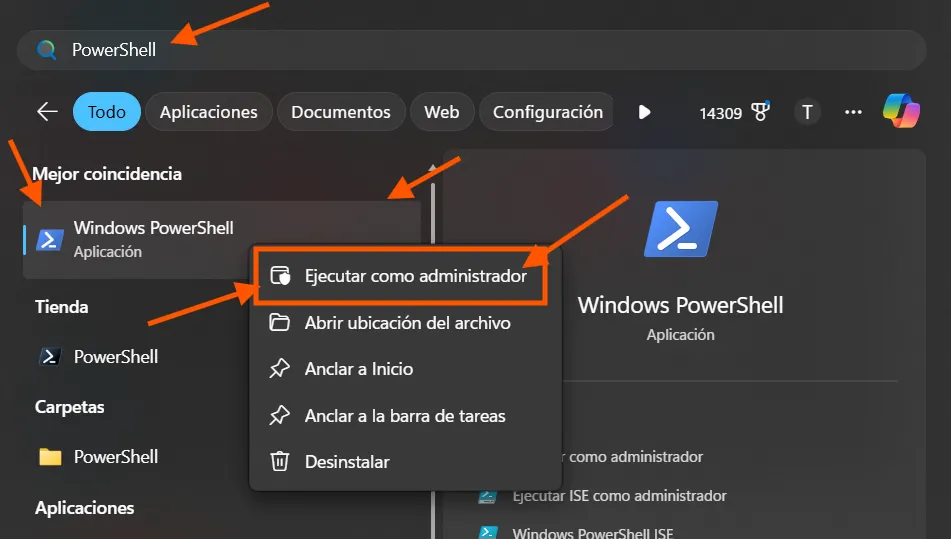The width and height of the screenshot is (951, 539).
Task: Click the Aplicaciones section heading at bottom
Action: pyautogui.click(x=84, y=508)
